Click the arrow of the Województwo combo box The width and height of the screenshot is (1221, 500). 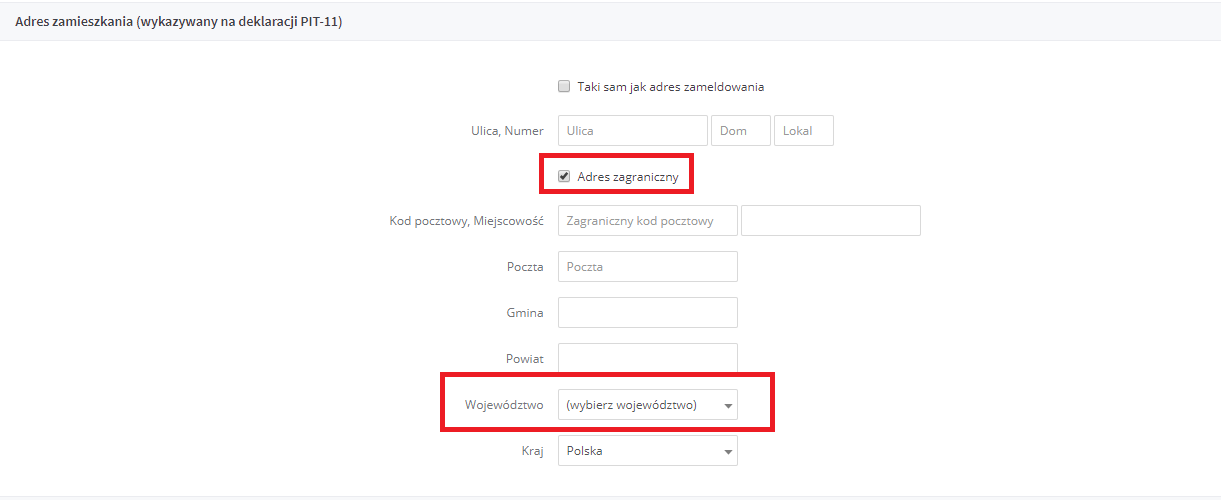pyautogui.click(x=729, y=406)
